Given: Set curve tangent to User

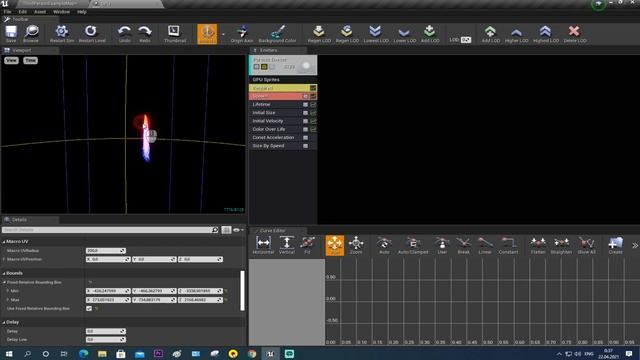Looking at the screenshot, I should [x=442, y=245].
